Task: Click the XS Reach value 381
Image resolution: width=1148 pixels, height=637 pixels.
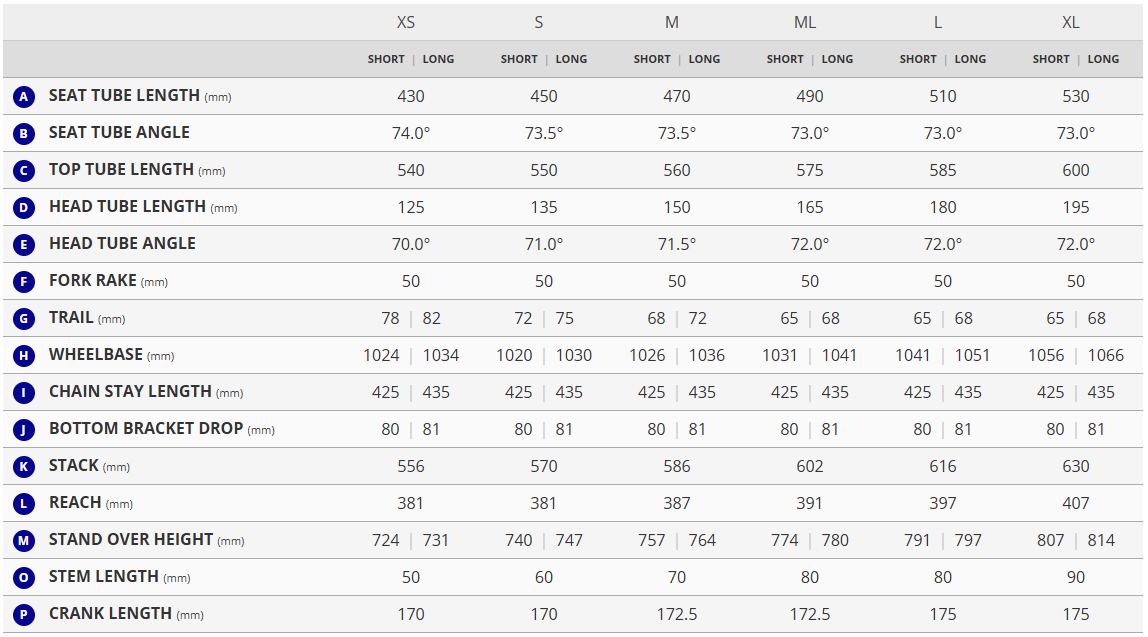Action: point(411,503)
